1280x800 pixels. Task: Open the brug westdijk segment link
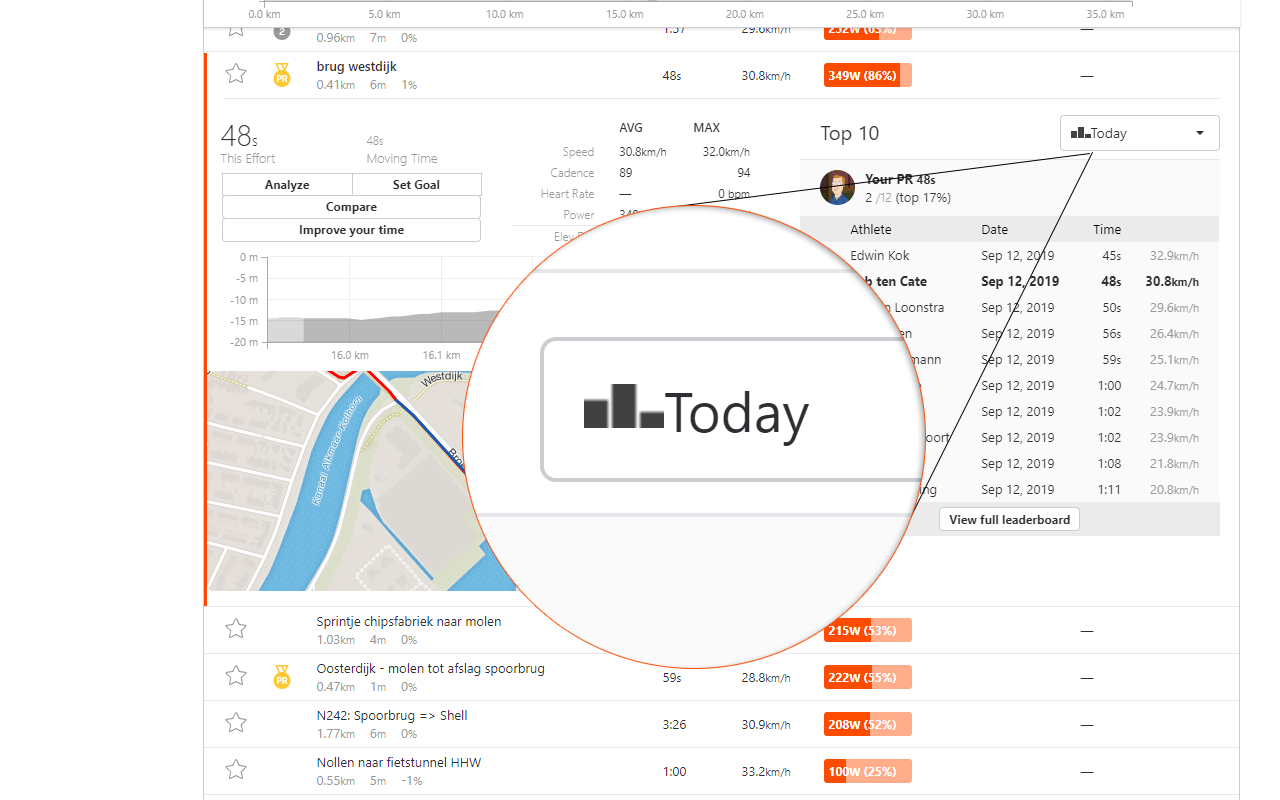pos(356,67)
